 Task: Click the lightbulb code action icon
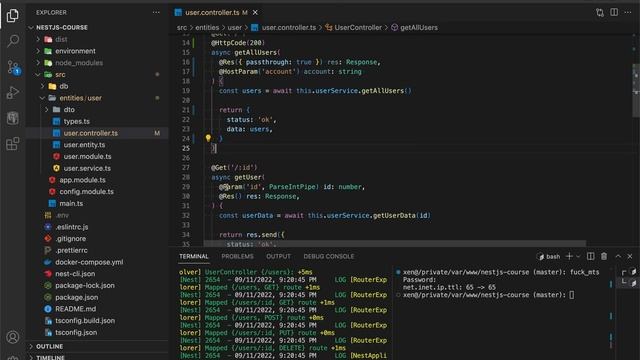tap(208, 138)
